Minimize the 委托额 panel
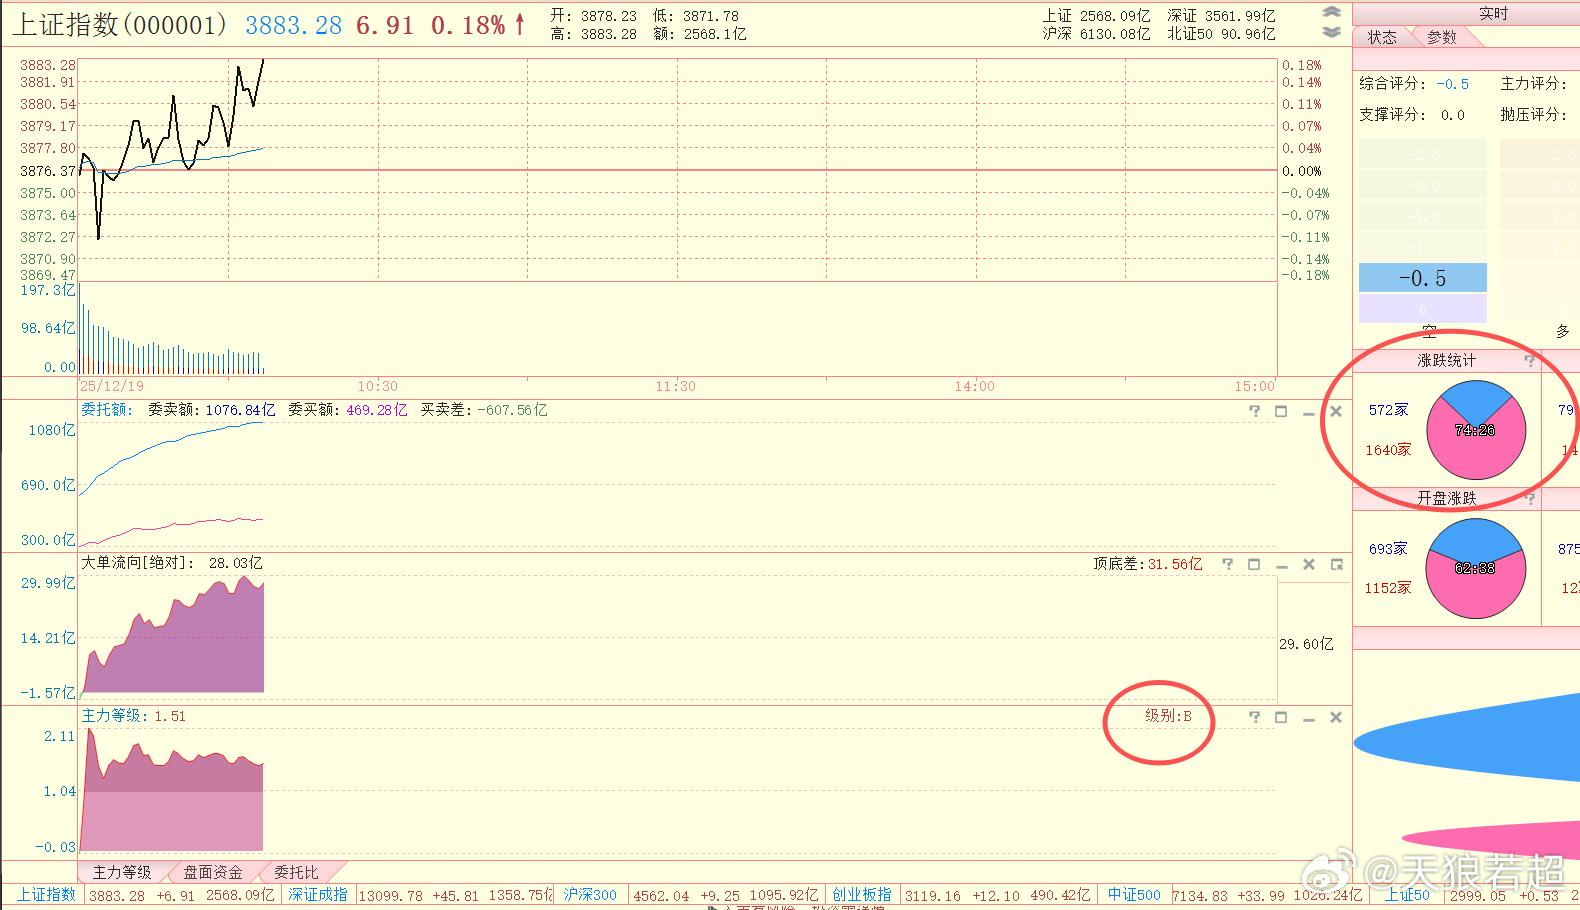This screenshot has width=1580, height=910. [x=1308, y=412]
